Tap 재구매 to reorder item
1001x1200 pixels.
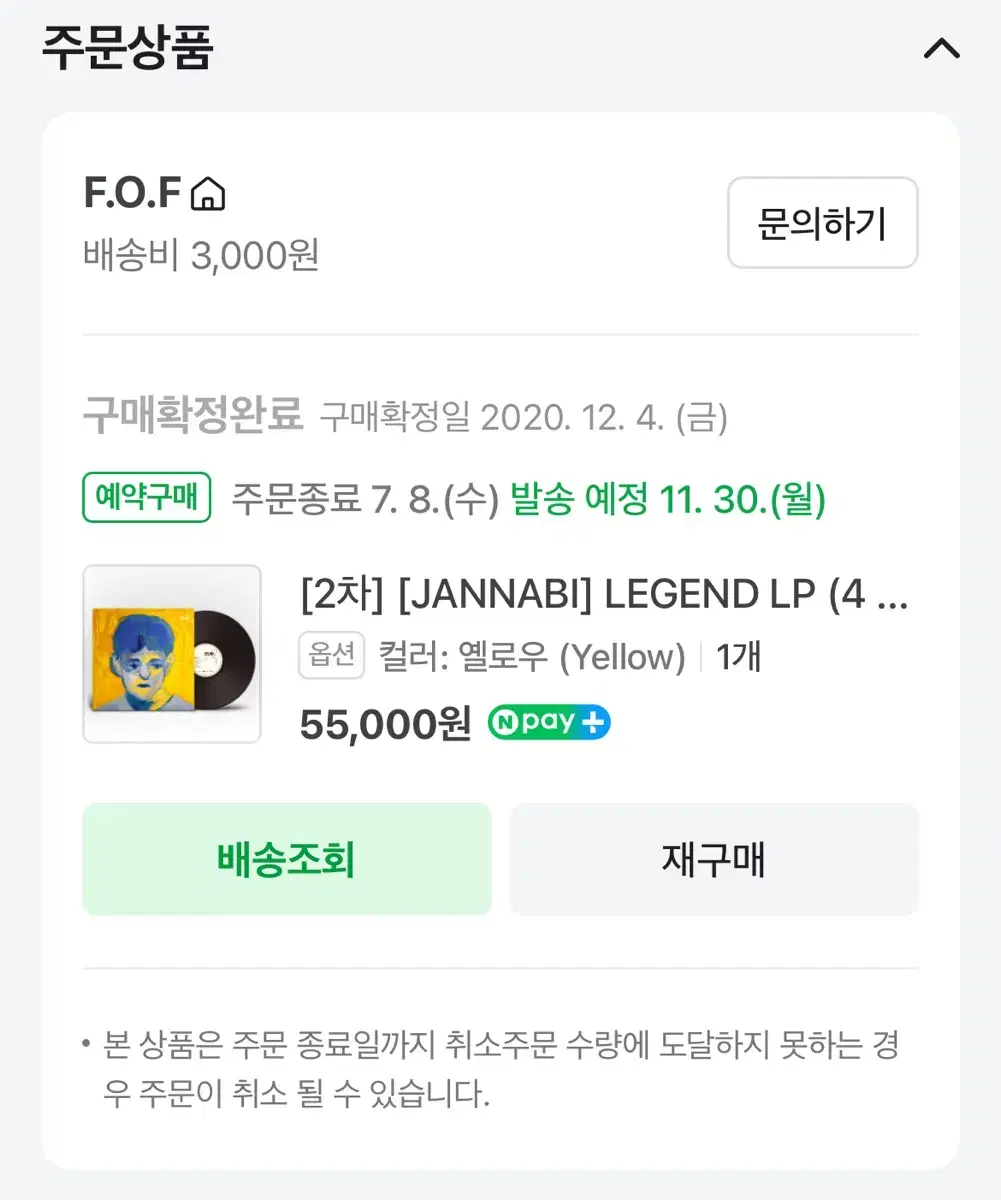714,859
